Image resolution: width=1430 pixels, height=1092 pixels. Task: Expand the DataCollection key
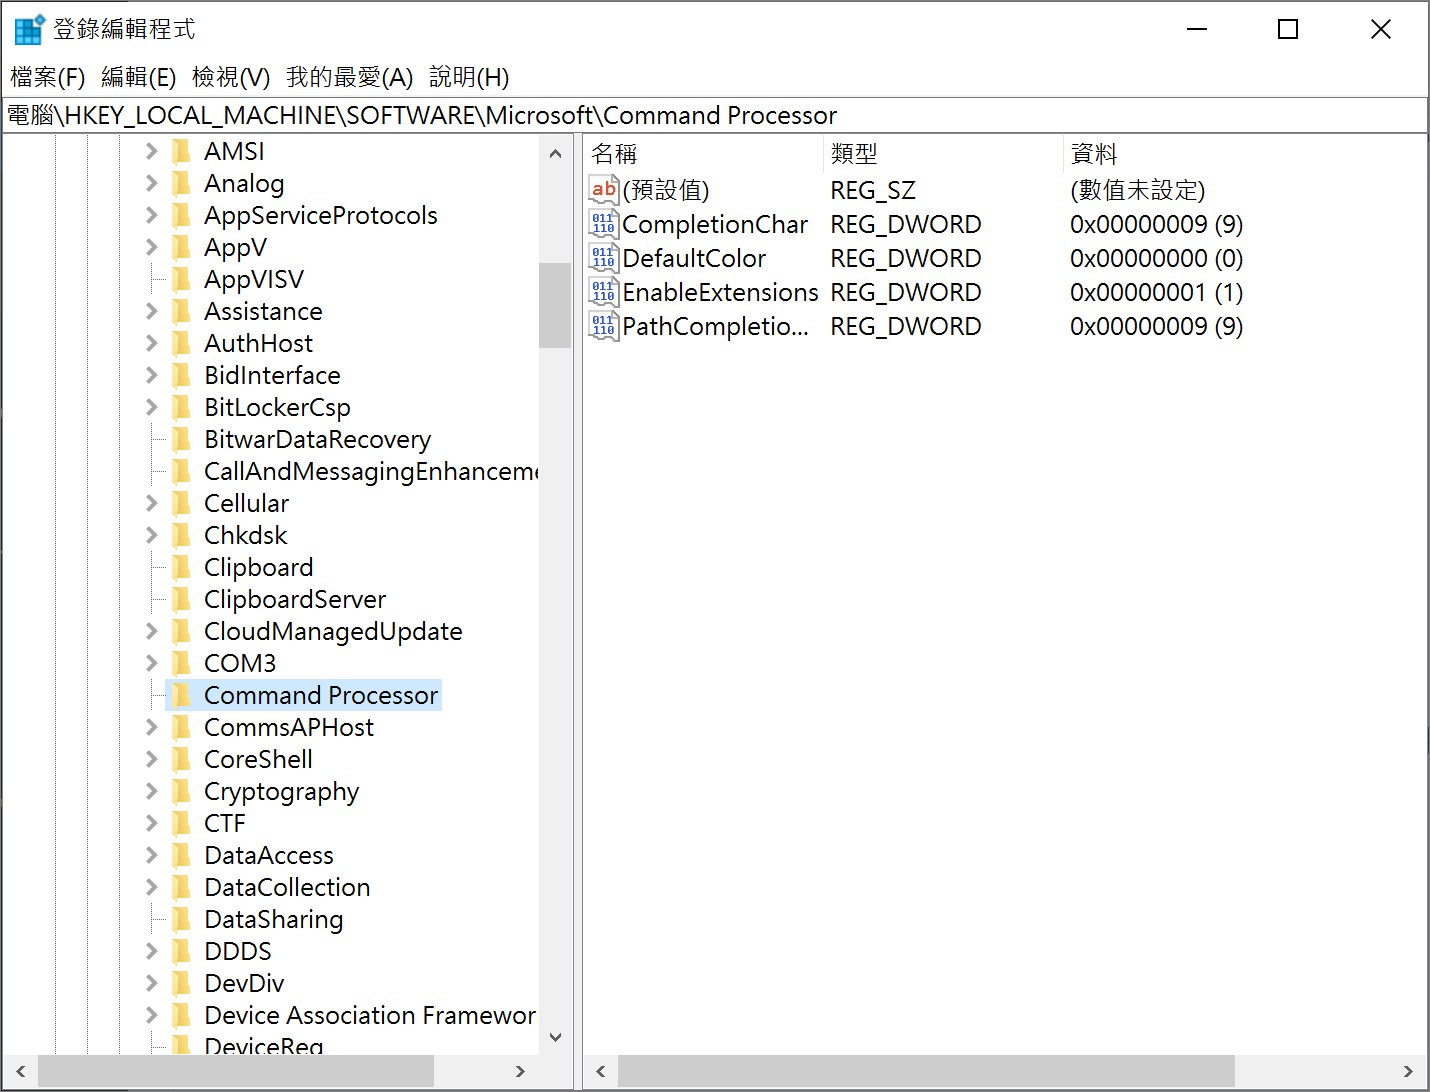(x=151, y=887)
